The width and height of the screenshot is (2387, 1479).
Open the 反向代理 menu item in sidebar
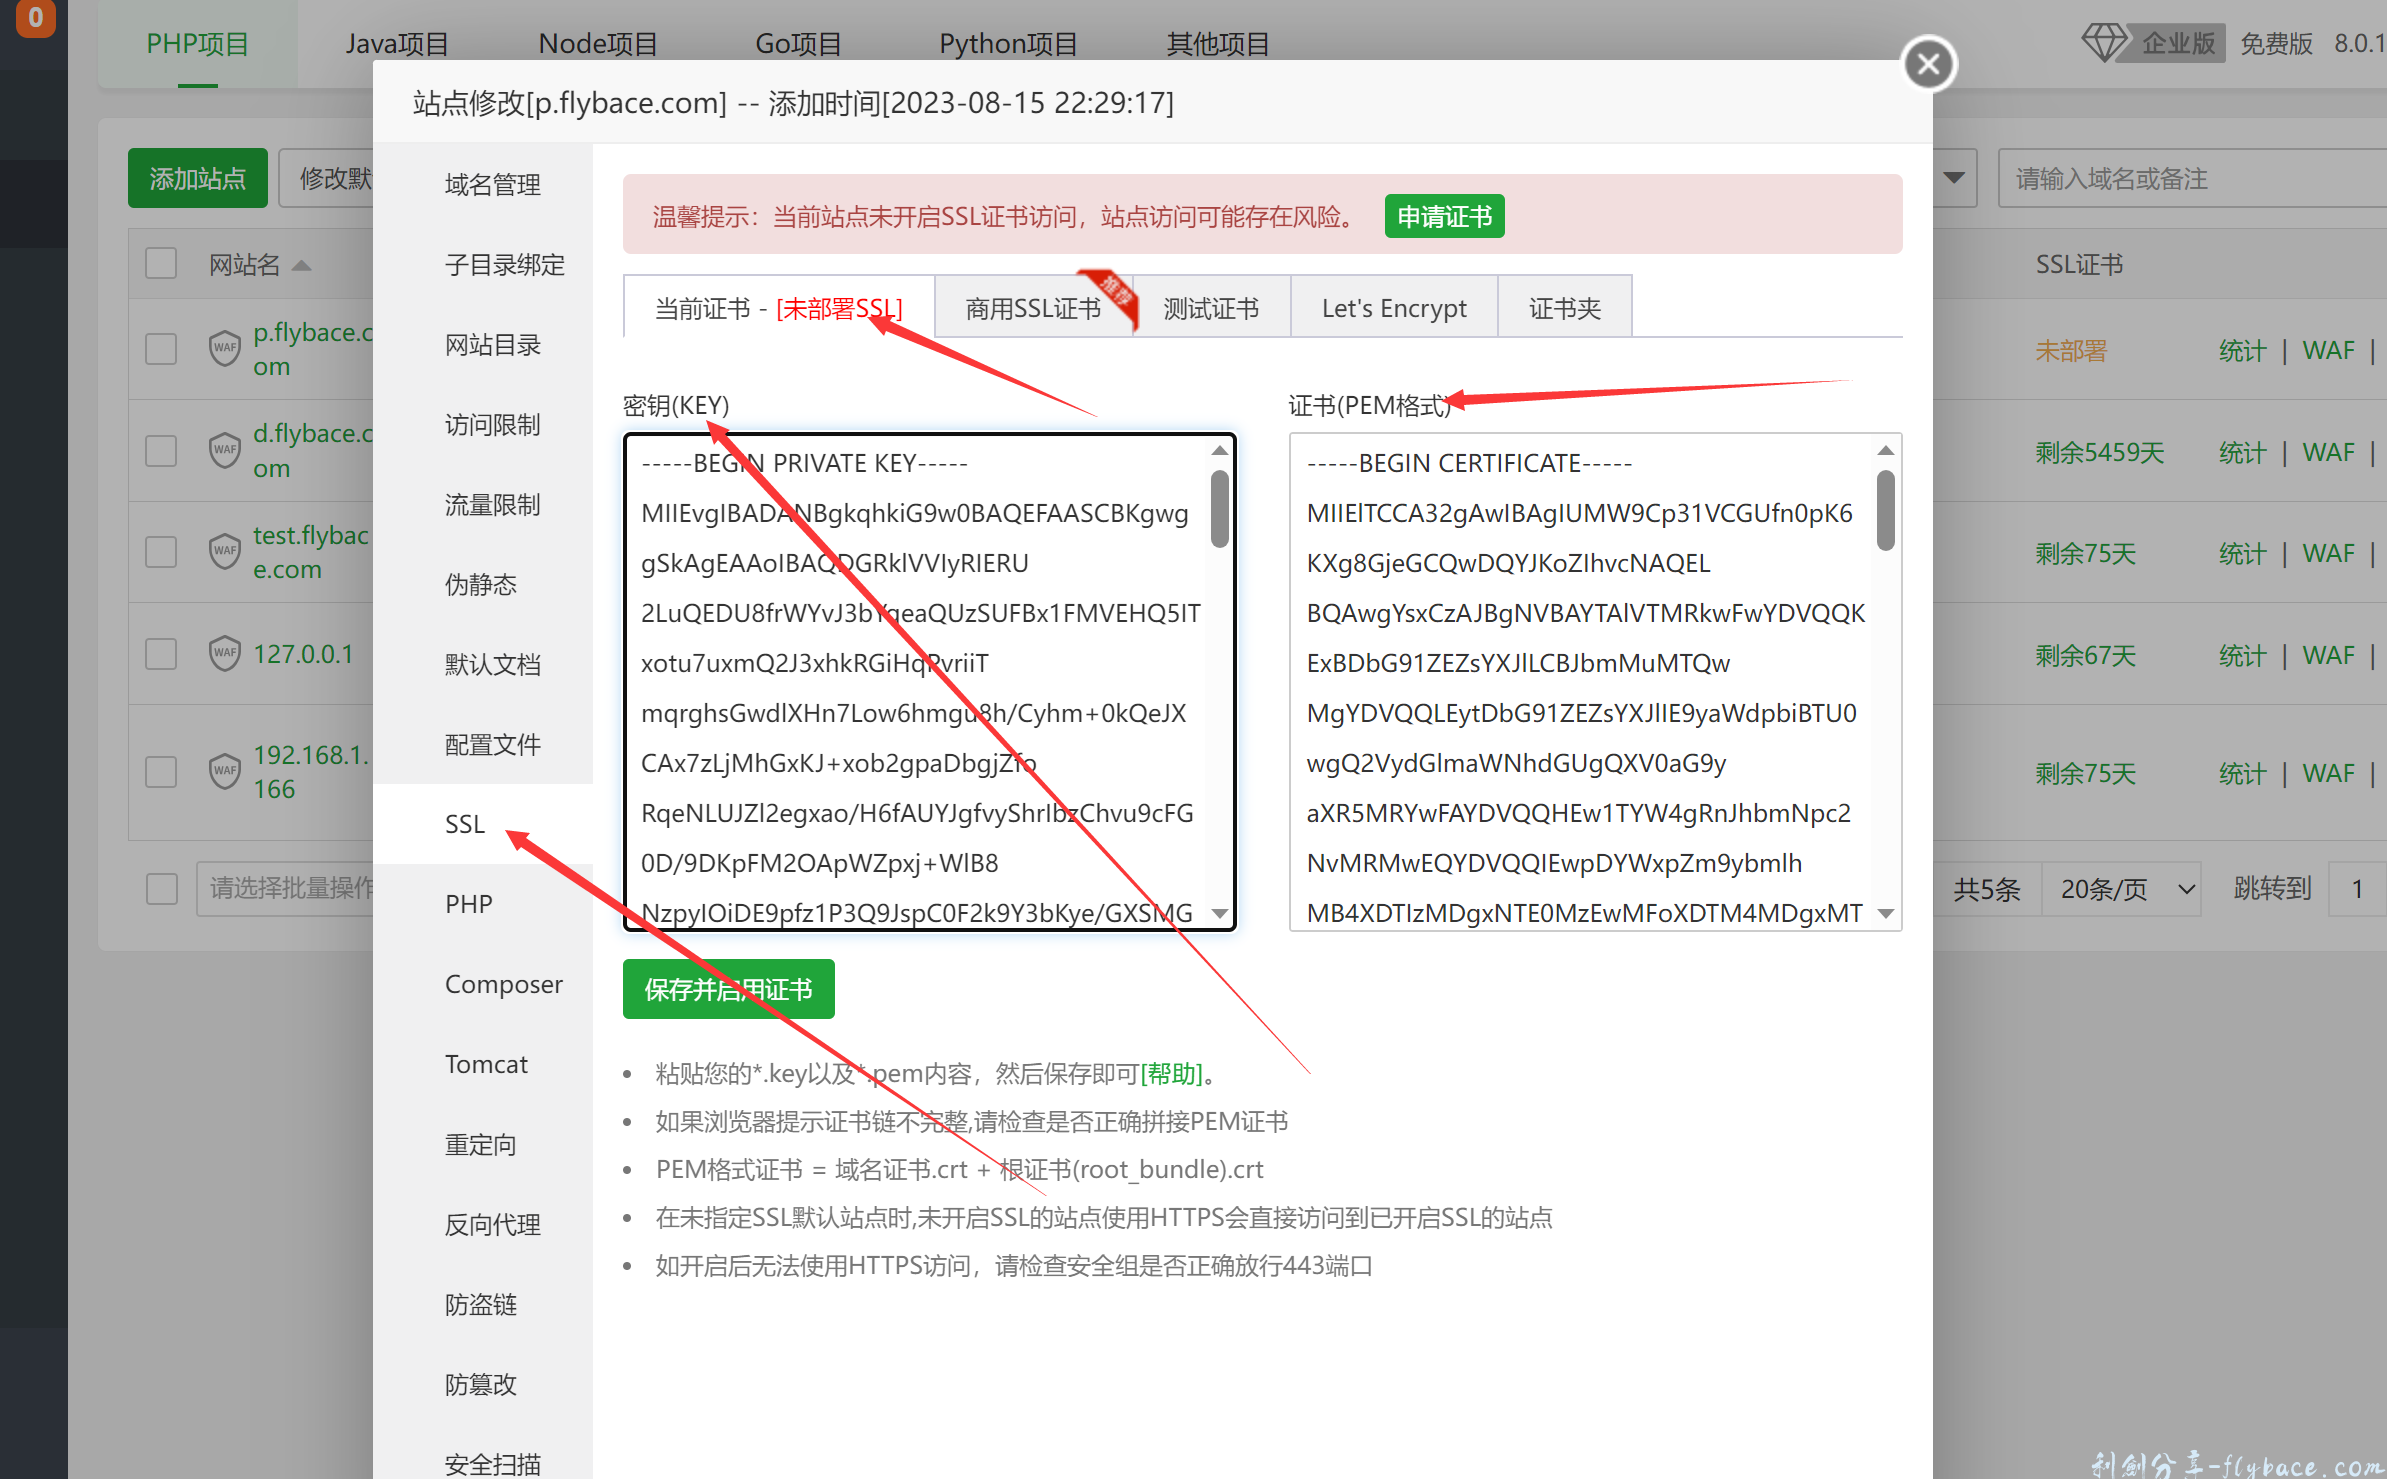493,1224
